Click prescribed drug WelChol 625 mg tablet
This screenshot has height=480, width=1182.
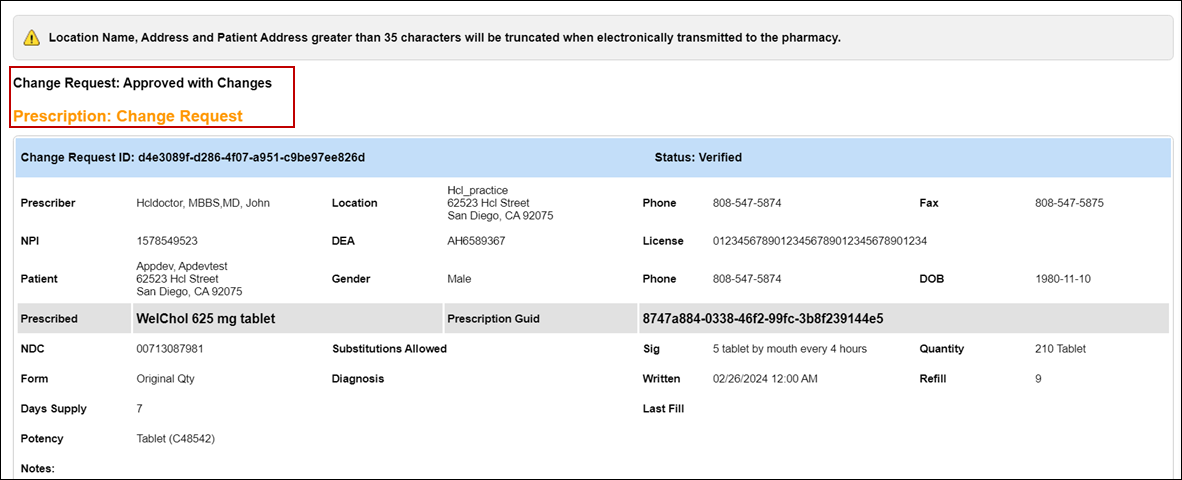[x=205, y=319]
